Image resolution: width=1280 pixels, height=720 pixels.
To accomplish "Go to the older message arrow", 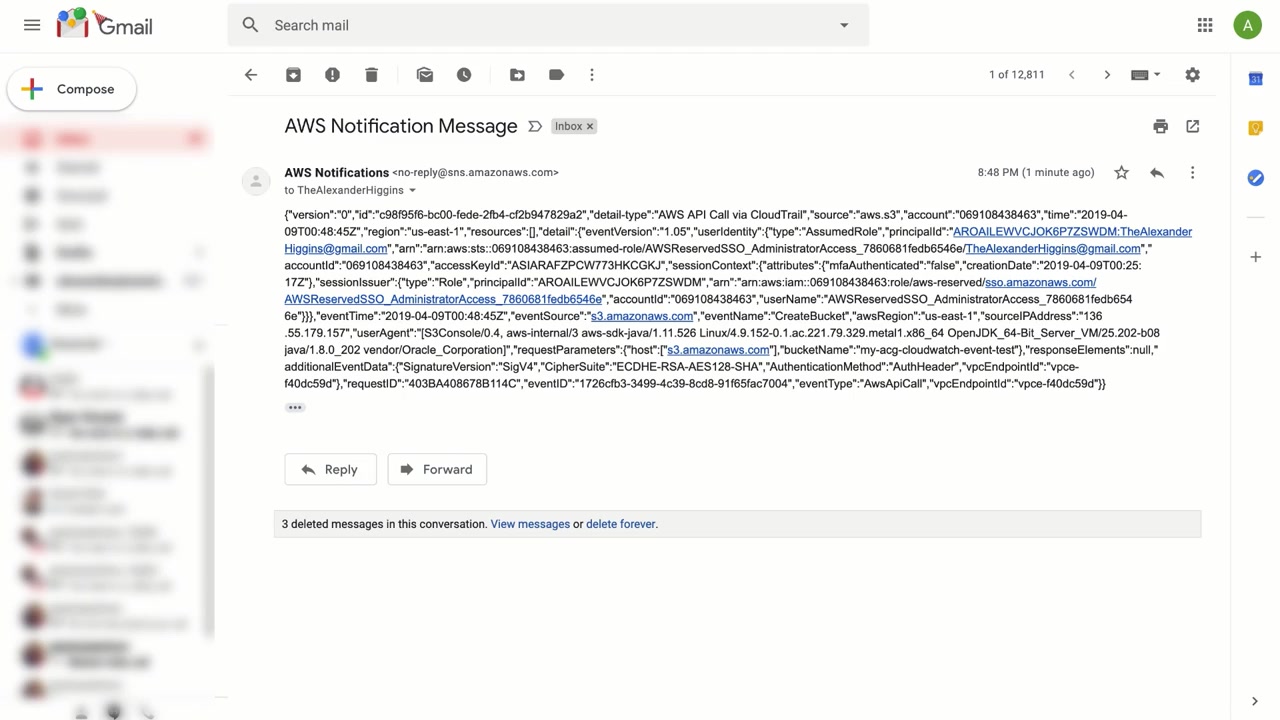I will coord(1107,75).
